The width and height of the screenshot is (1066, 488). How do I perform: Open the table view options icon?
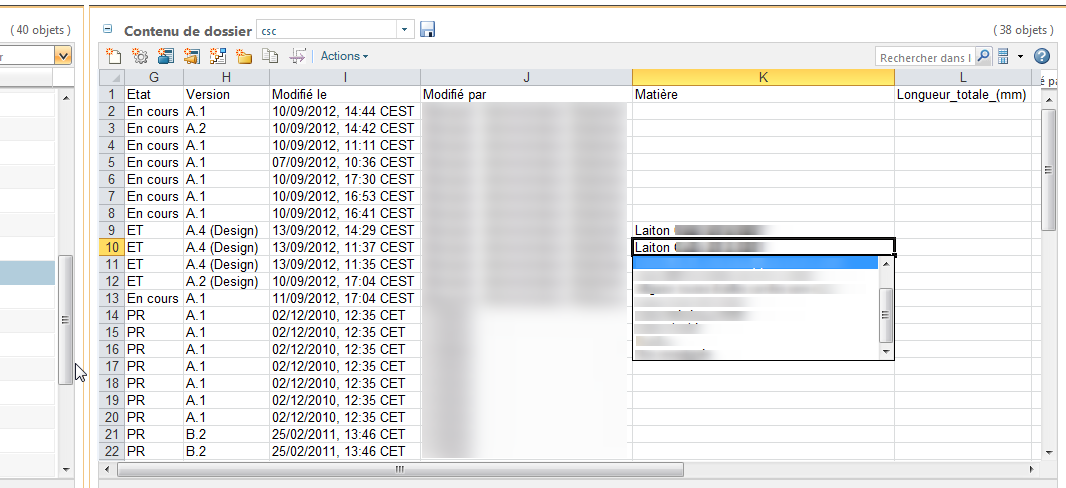click(1003, 57)
